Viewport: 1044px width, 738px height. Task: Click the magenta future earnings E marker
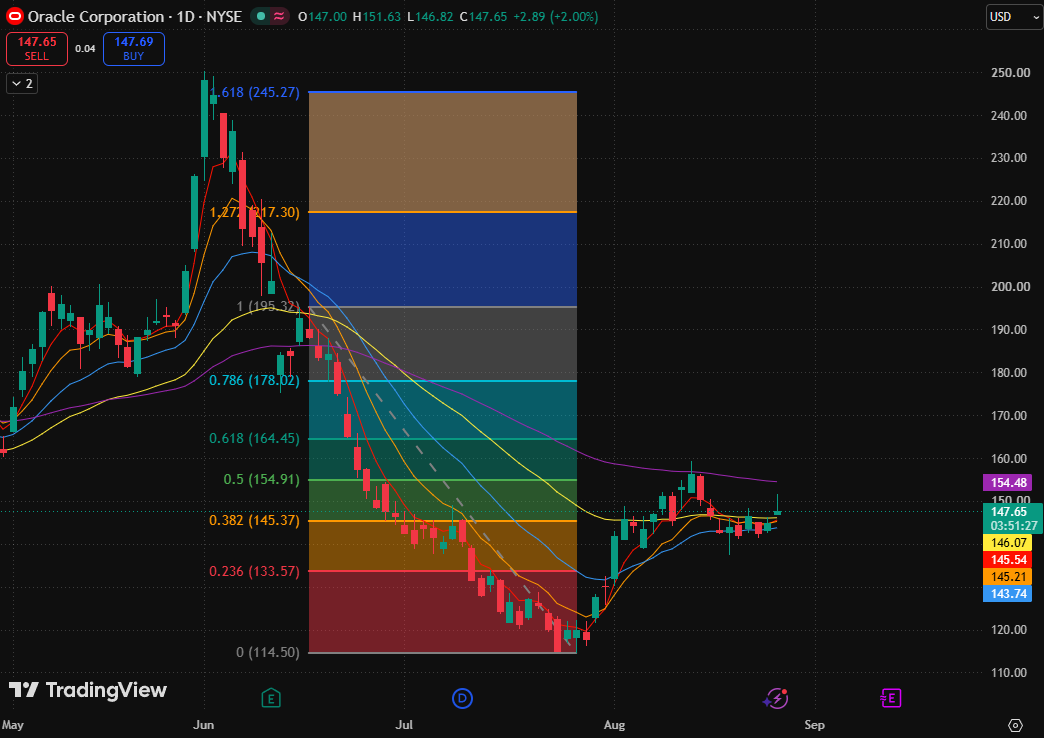pos(891,698)
